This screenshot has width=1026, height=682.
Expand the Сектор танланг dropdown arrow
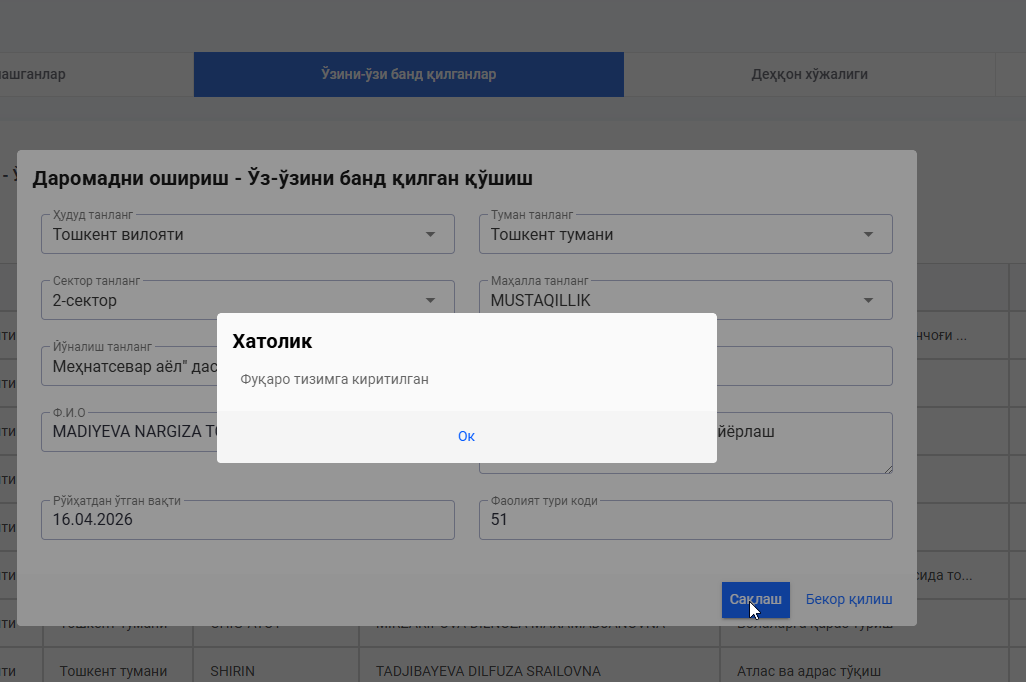point(430,300)
